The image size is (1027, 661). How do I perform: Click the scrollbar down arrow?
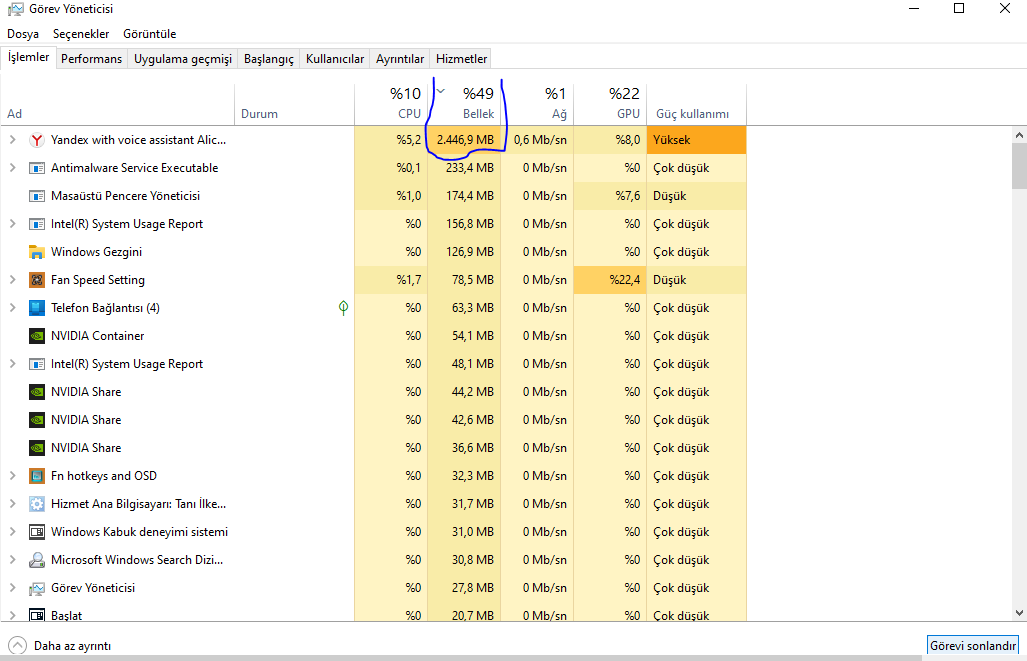pos(1018,613)
